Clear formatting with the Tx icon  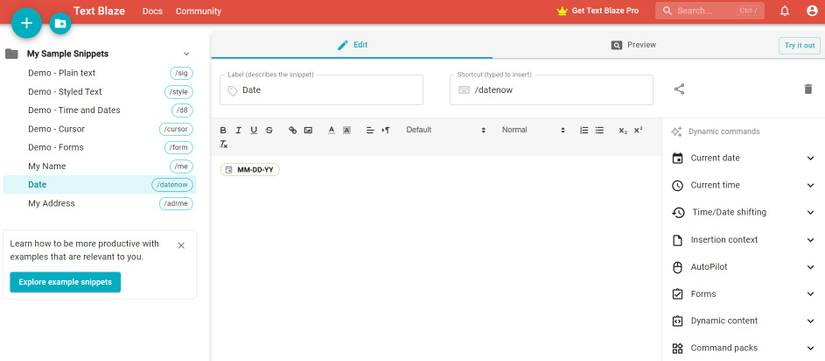click(224, 144)
